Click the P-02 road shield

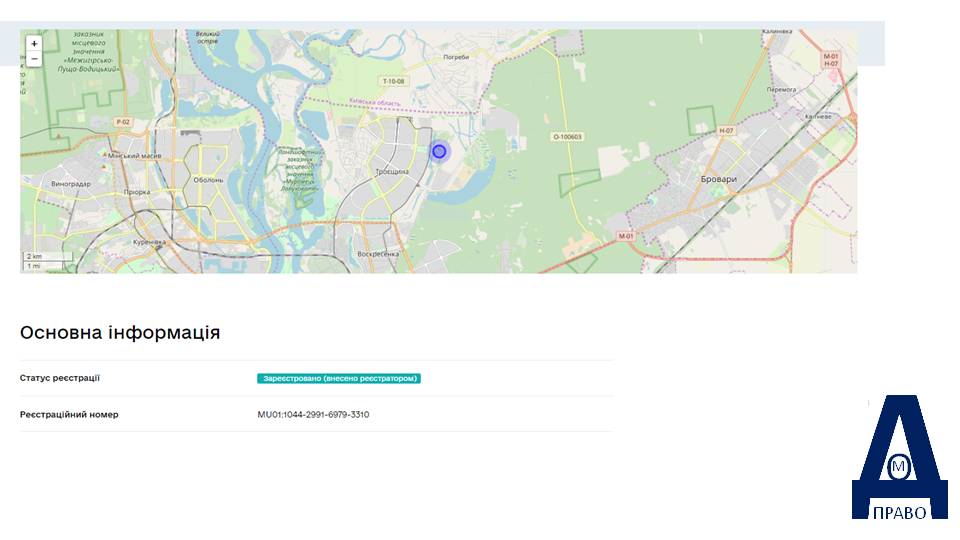123,122
